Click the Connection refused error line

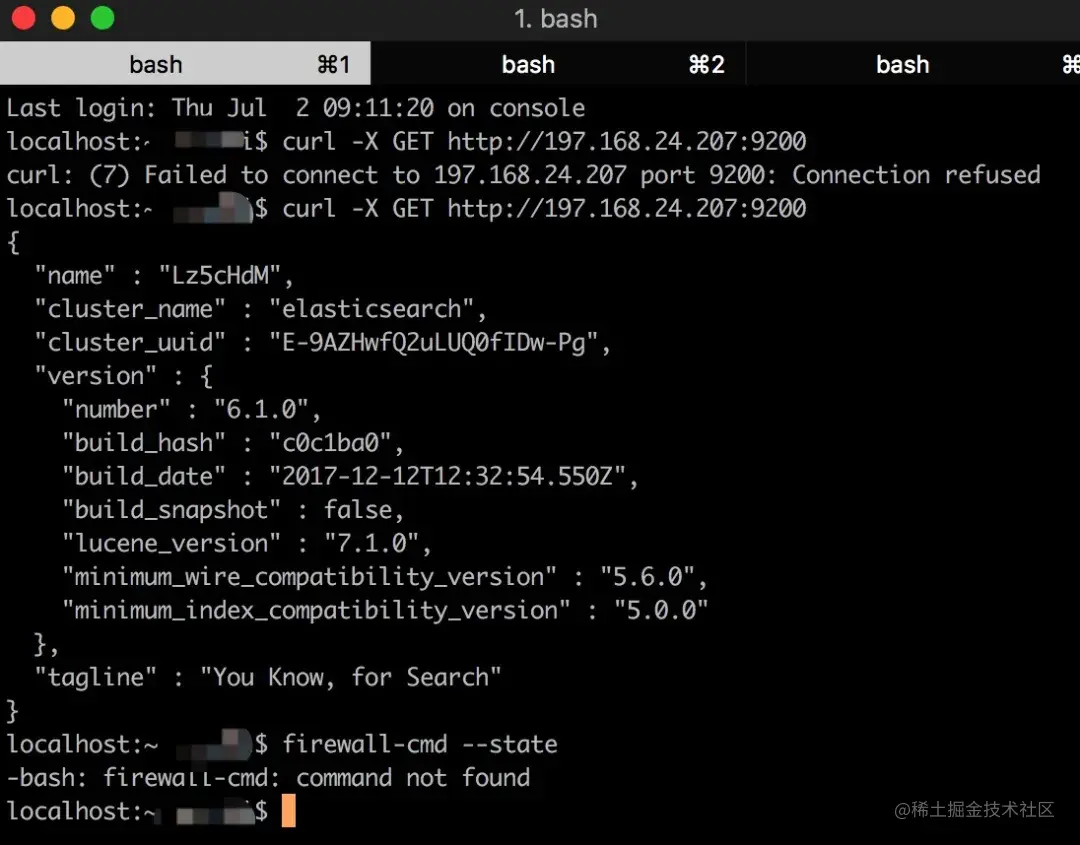coord(520,174)
